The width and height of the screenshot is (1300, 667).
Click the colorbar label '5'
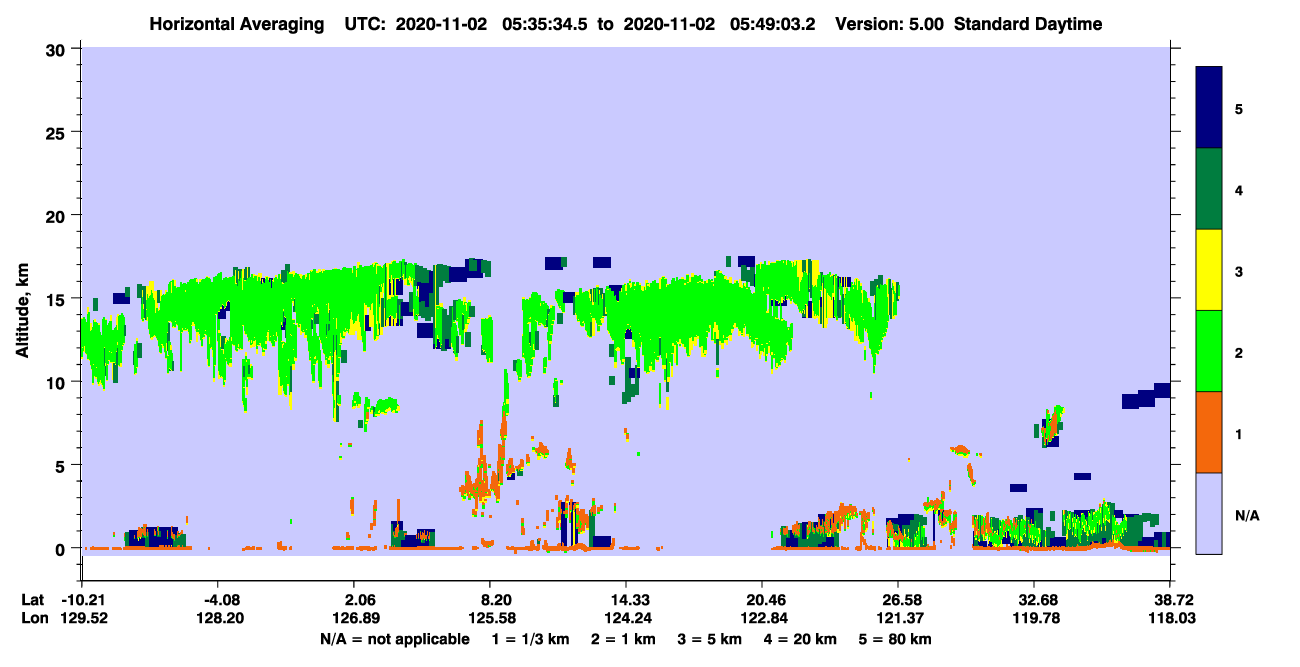[x=1239, y=108]
